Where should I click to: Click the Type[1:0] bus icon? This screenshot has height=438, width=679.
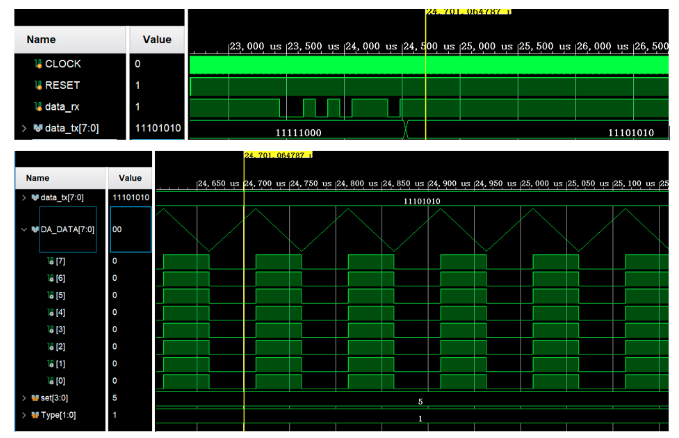[x=36, y=415]
